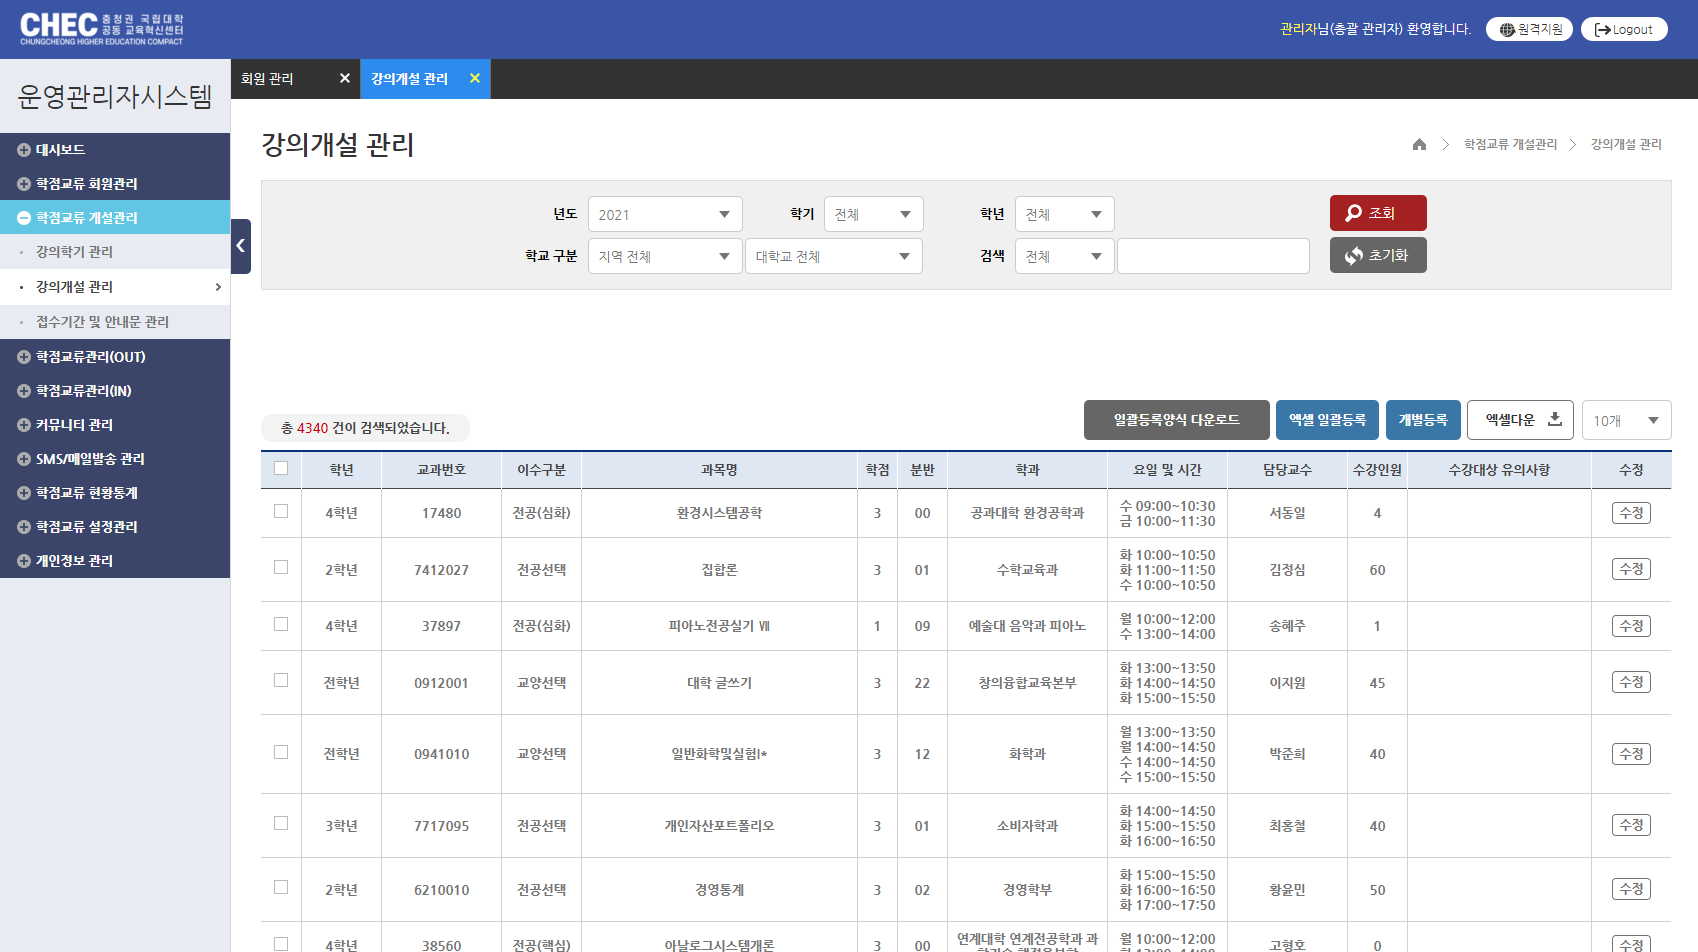1698x952 pixels.
Task: Check the row for 환경시스템공학
Action: (281, 511)
